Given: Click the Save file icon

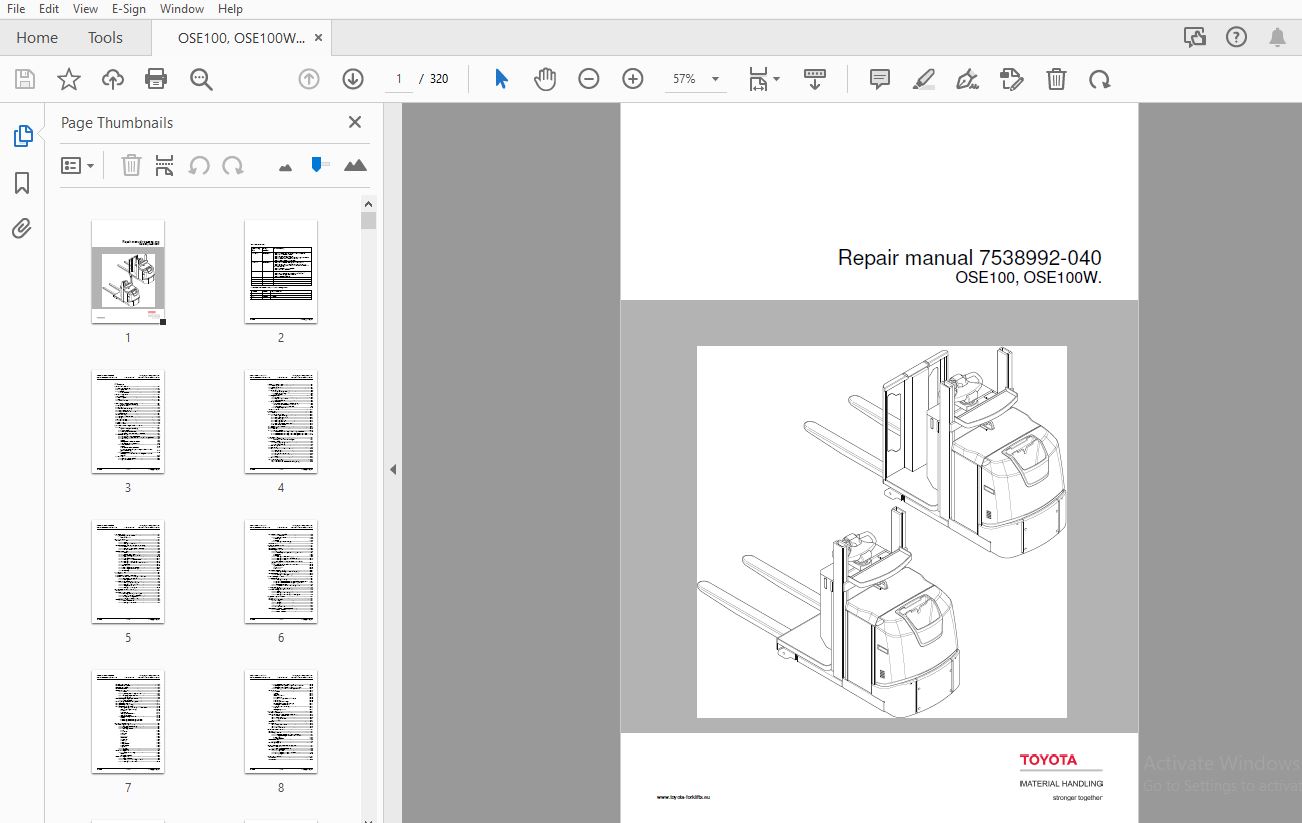Looking at the screenshot, I should 25,79.
